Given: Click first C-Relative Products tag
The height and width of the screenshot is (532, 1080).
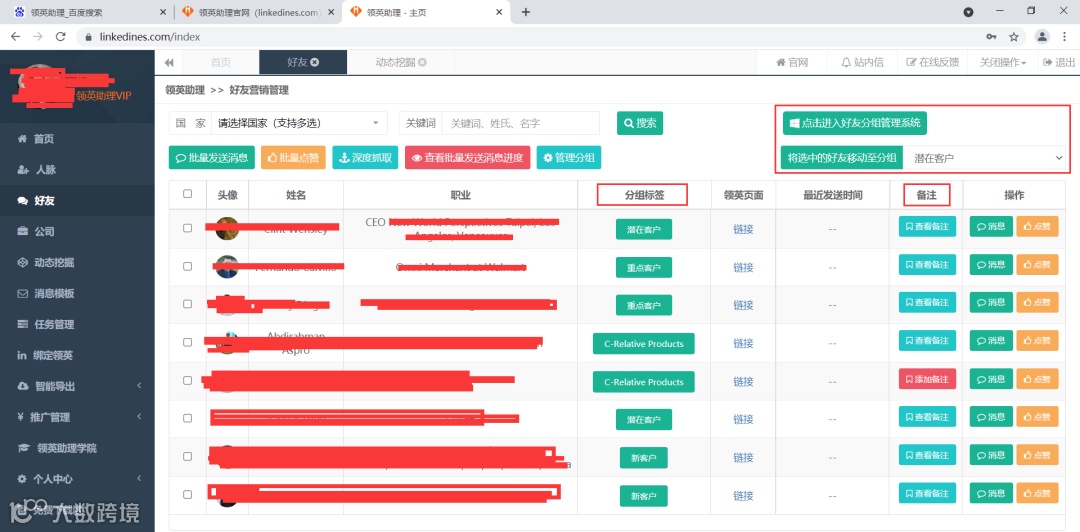Looking at the screenshot, I should (643, 343).
